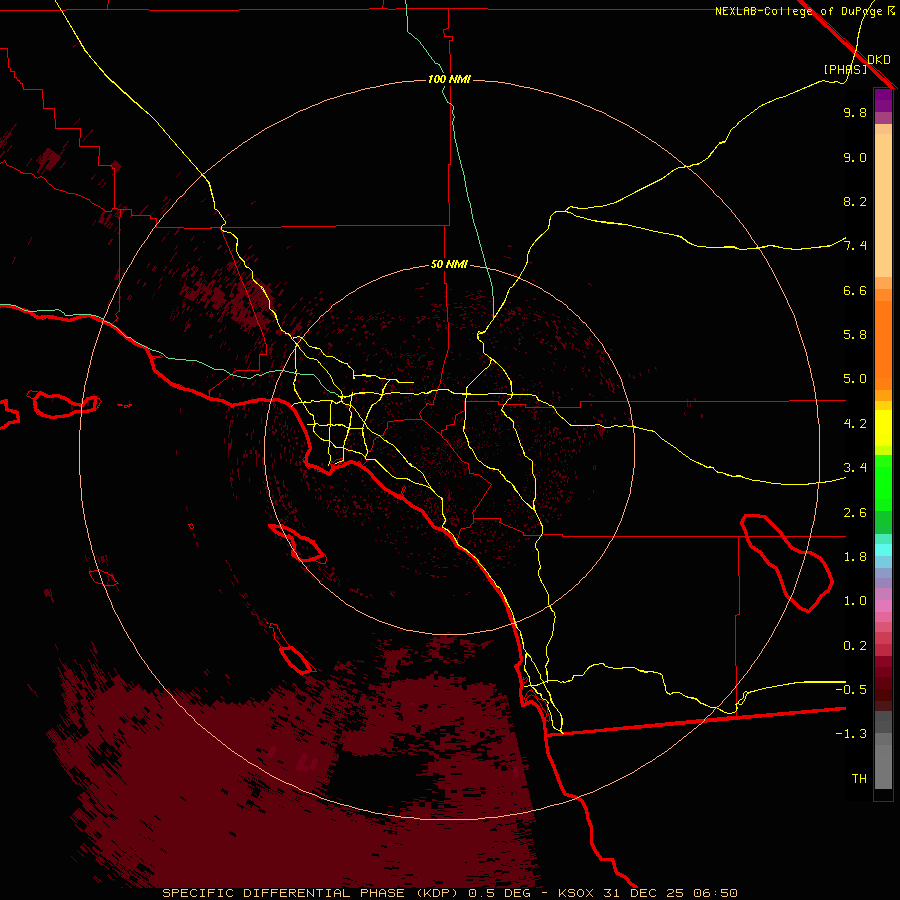Click the TH label on the legend

[x=858, y=778]
